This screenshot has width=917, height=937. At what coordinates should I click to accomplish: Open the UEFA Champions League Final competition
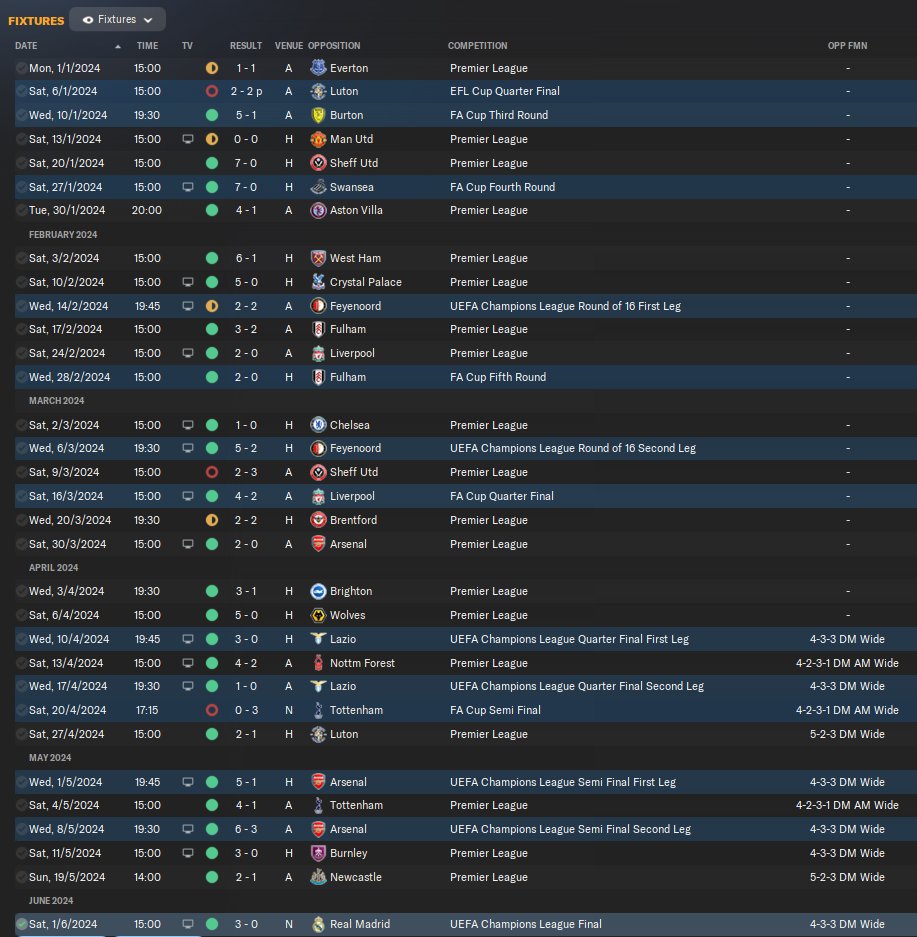pos(526,924)
